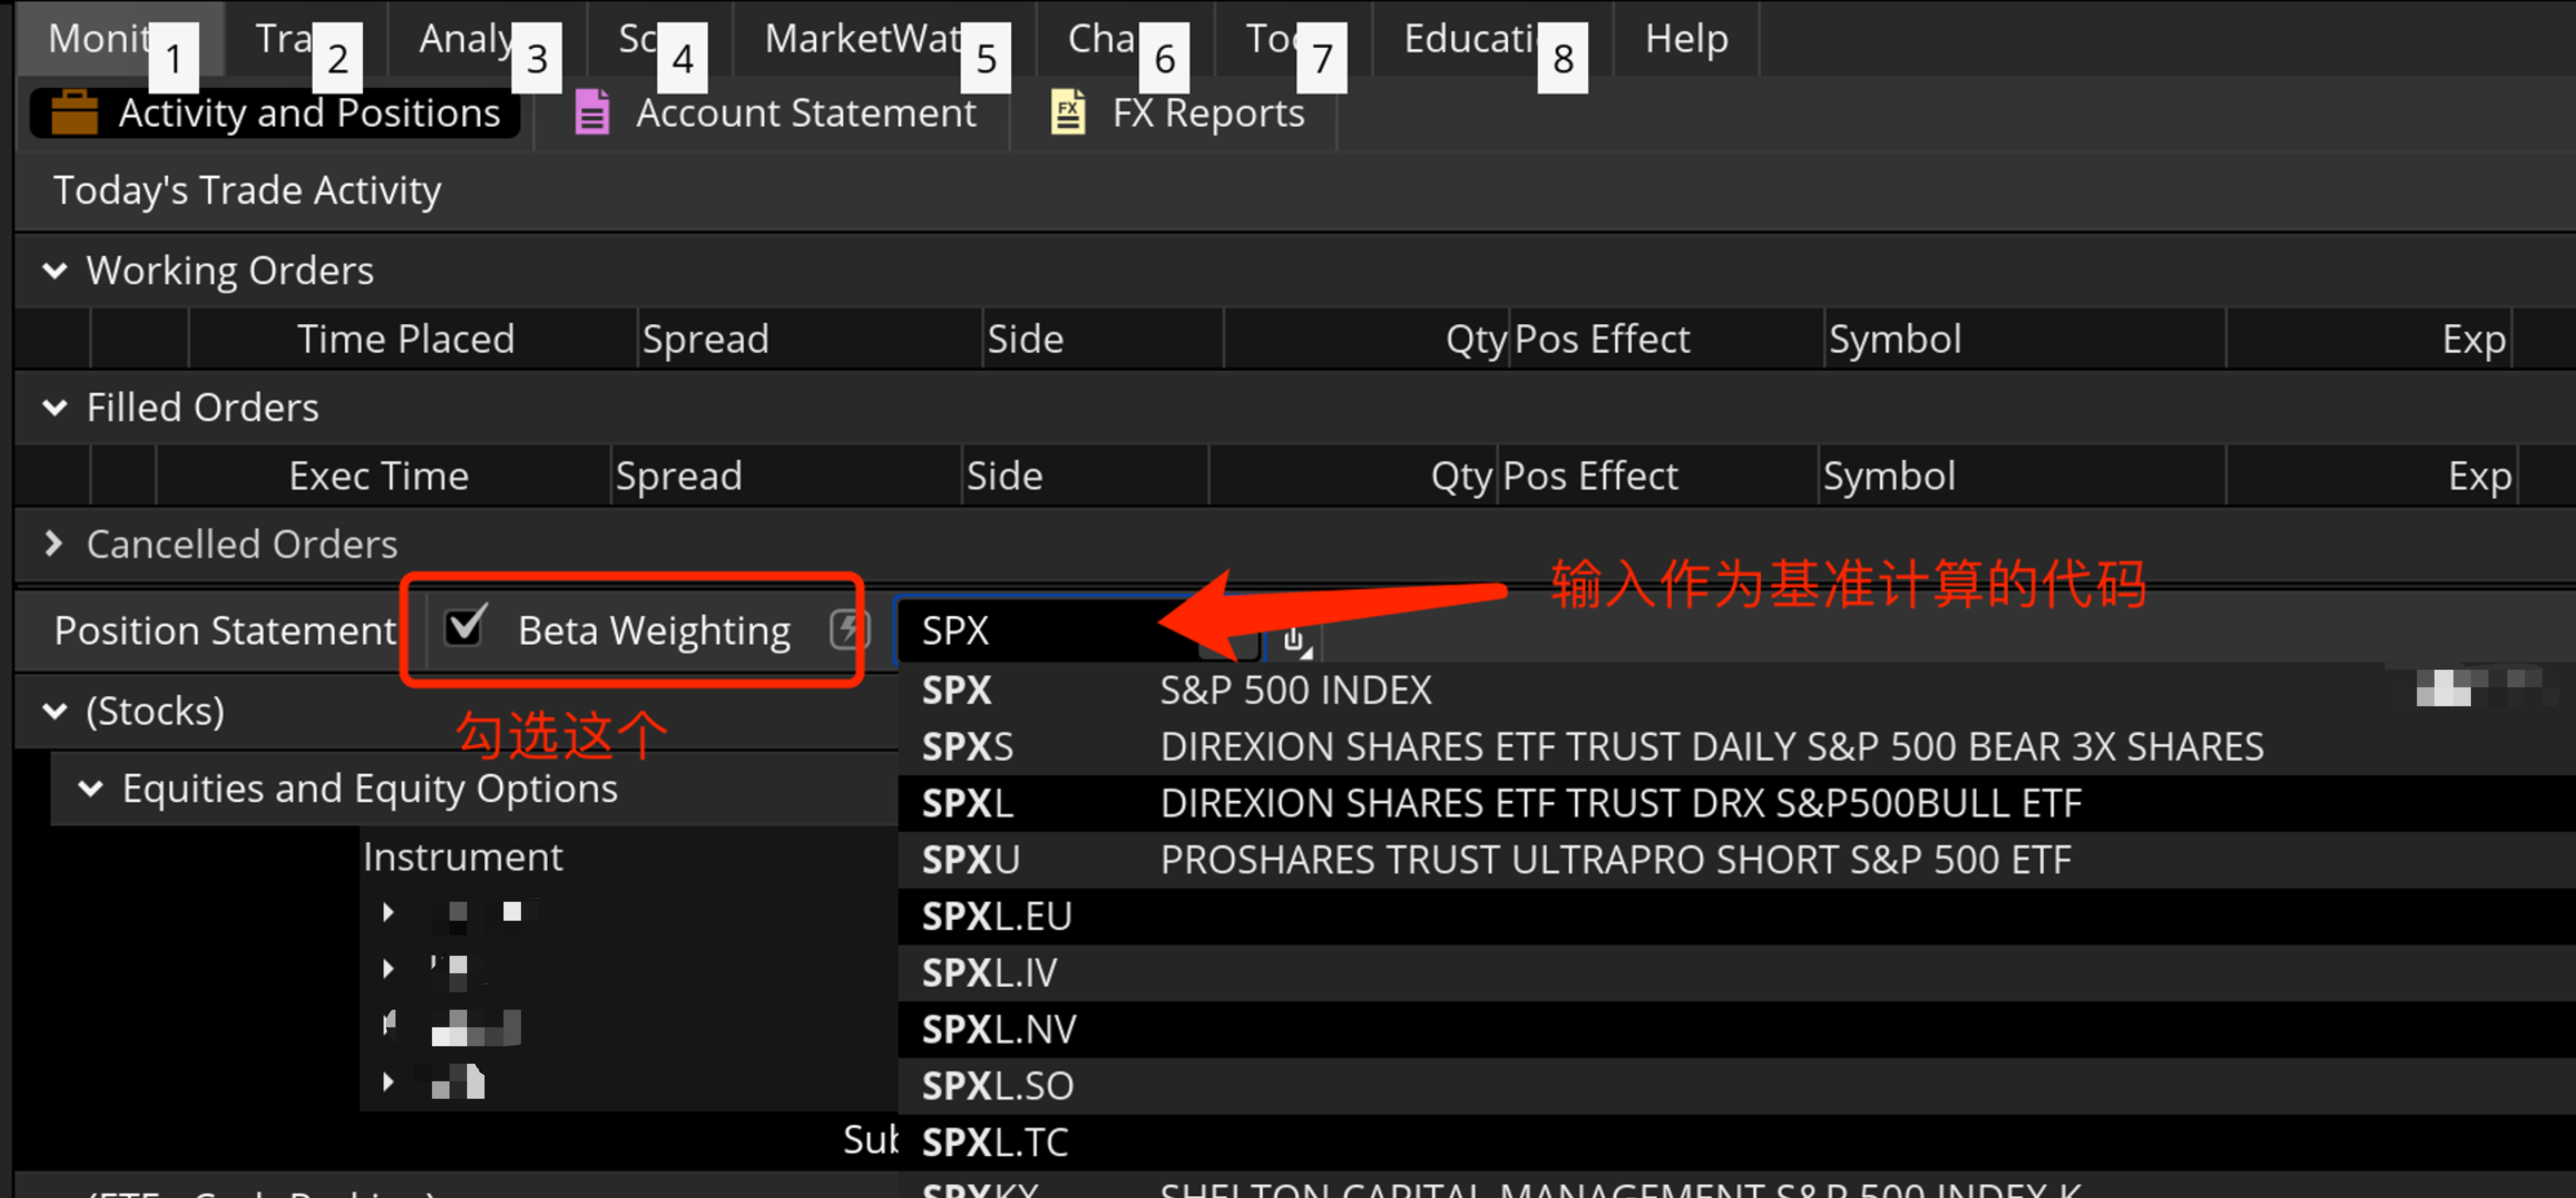Open the Education tab
Image resolution: width=2576 pixels, height=1198 pixels.
[1493, 38]
